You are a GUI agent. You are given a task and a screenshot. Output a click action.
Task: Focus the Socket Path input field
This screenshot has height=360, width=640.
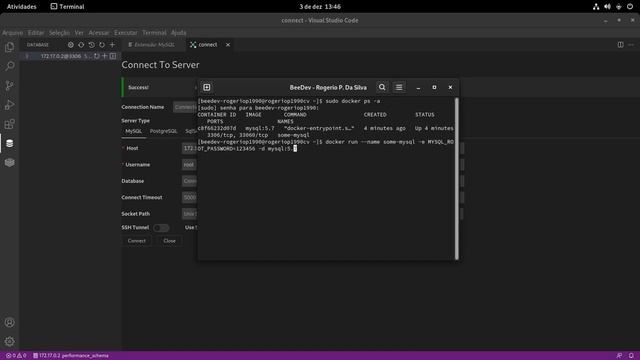tap(190, 213)
